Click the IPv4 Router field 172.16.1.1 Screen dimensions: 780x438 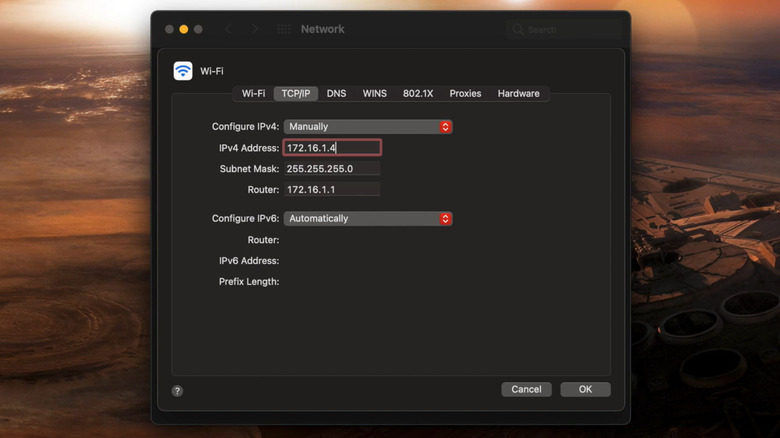click(x=332, y=190)
